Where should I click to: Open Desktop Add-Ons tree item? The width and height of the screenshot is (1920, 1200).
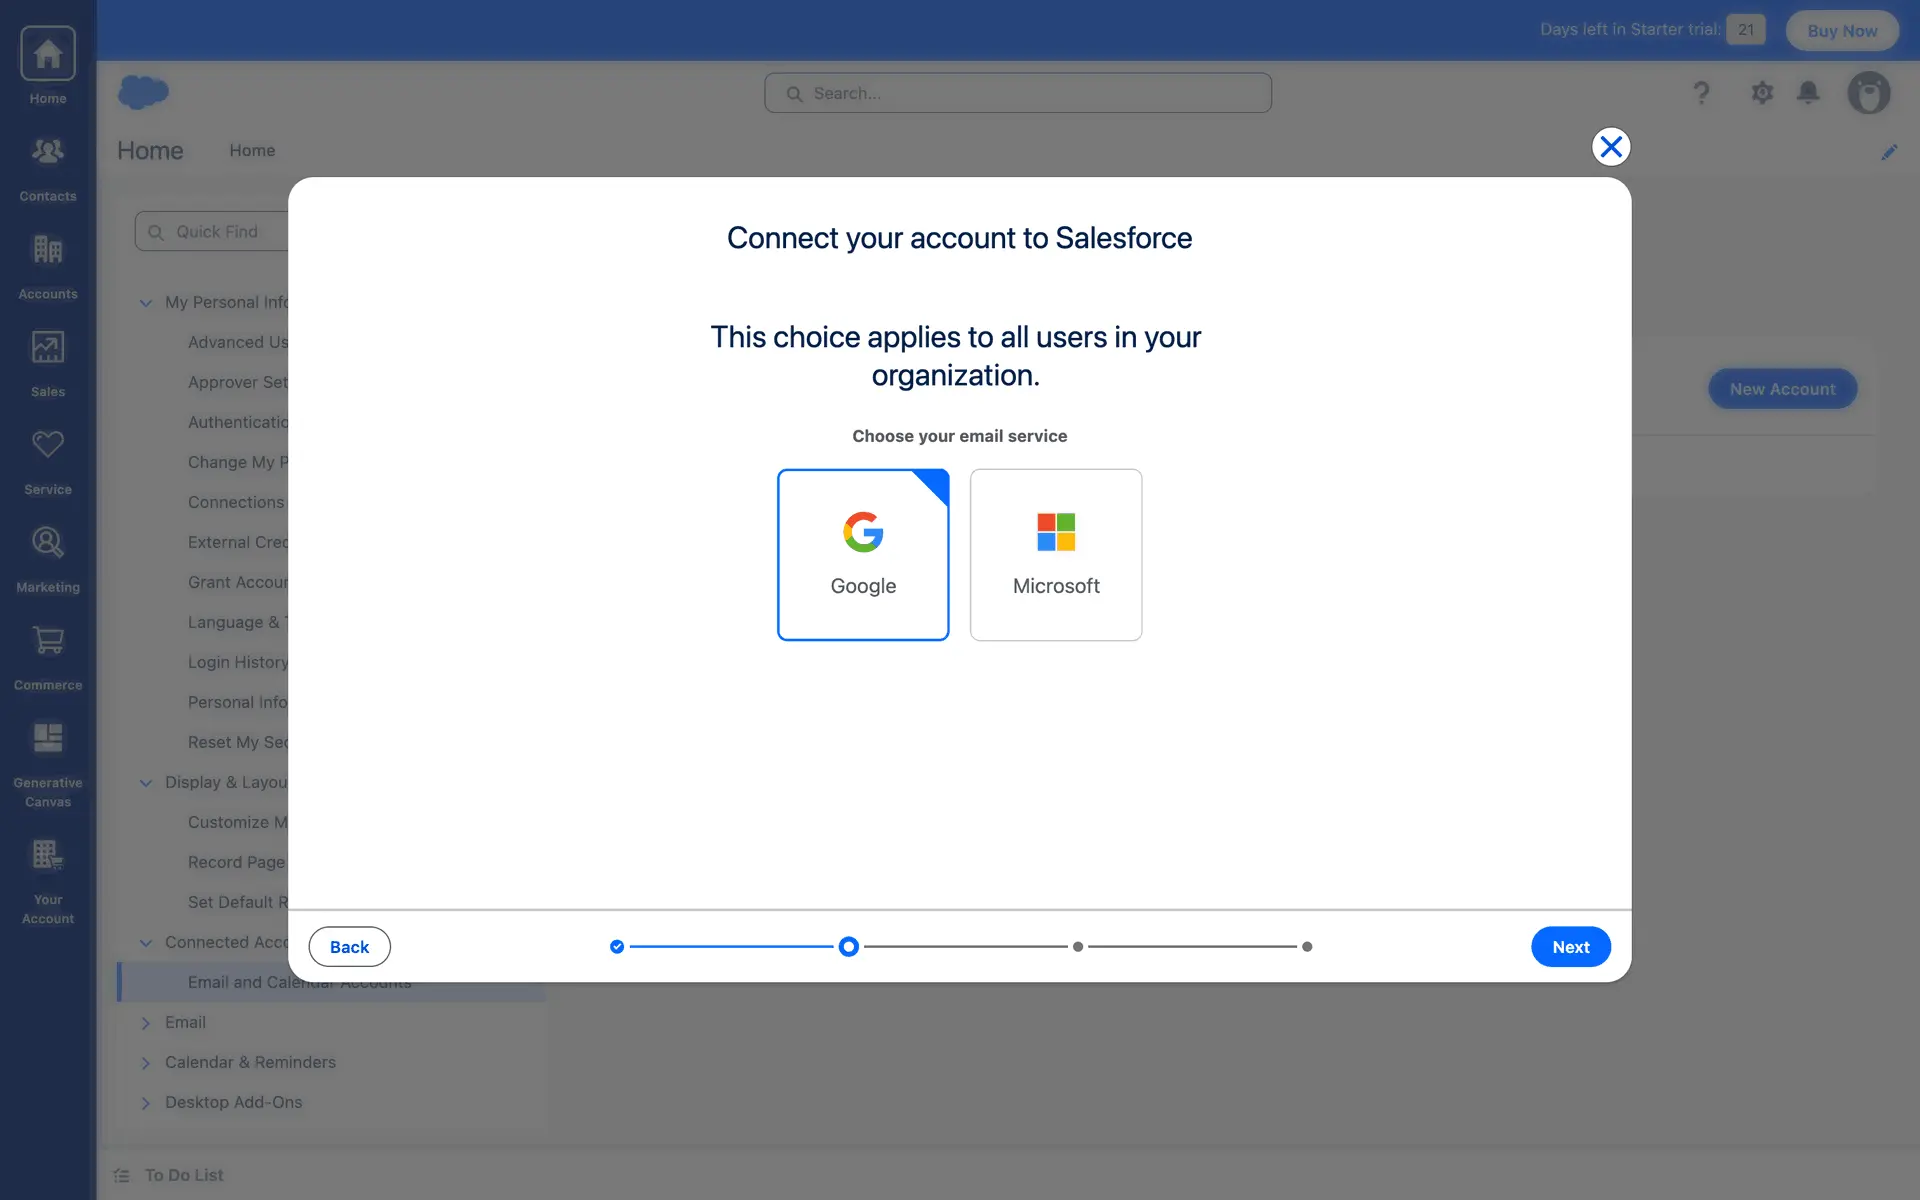(x=233, y=1102)
